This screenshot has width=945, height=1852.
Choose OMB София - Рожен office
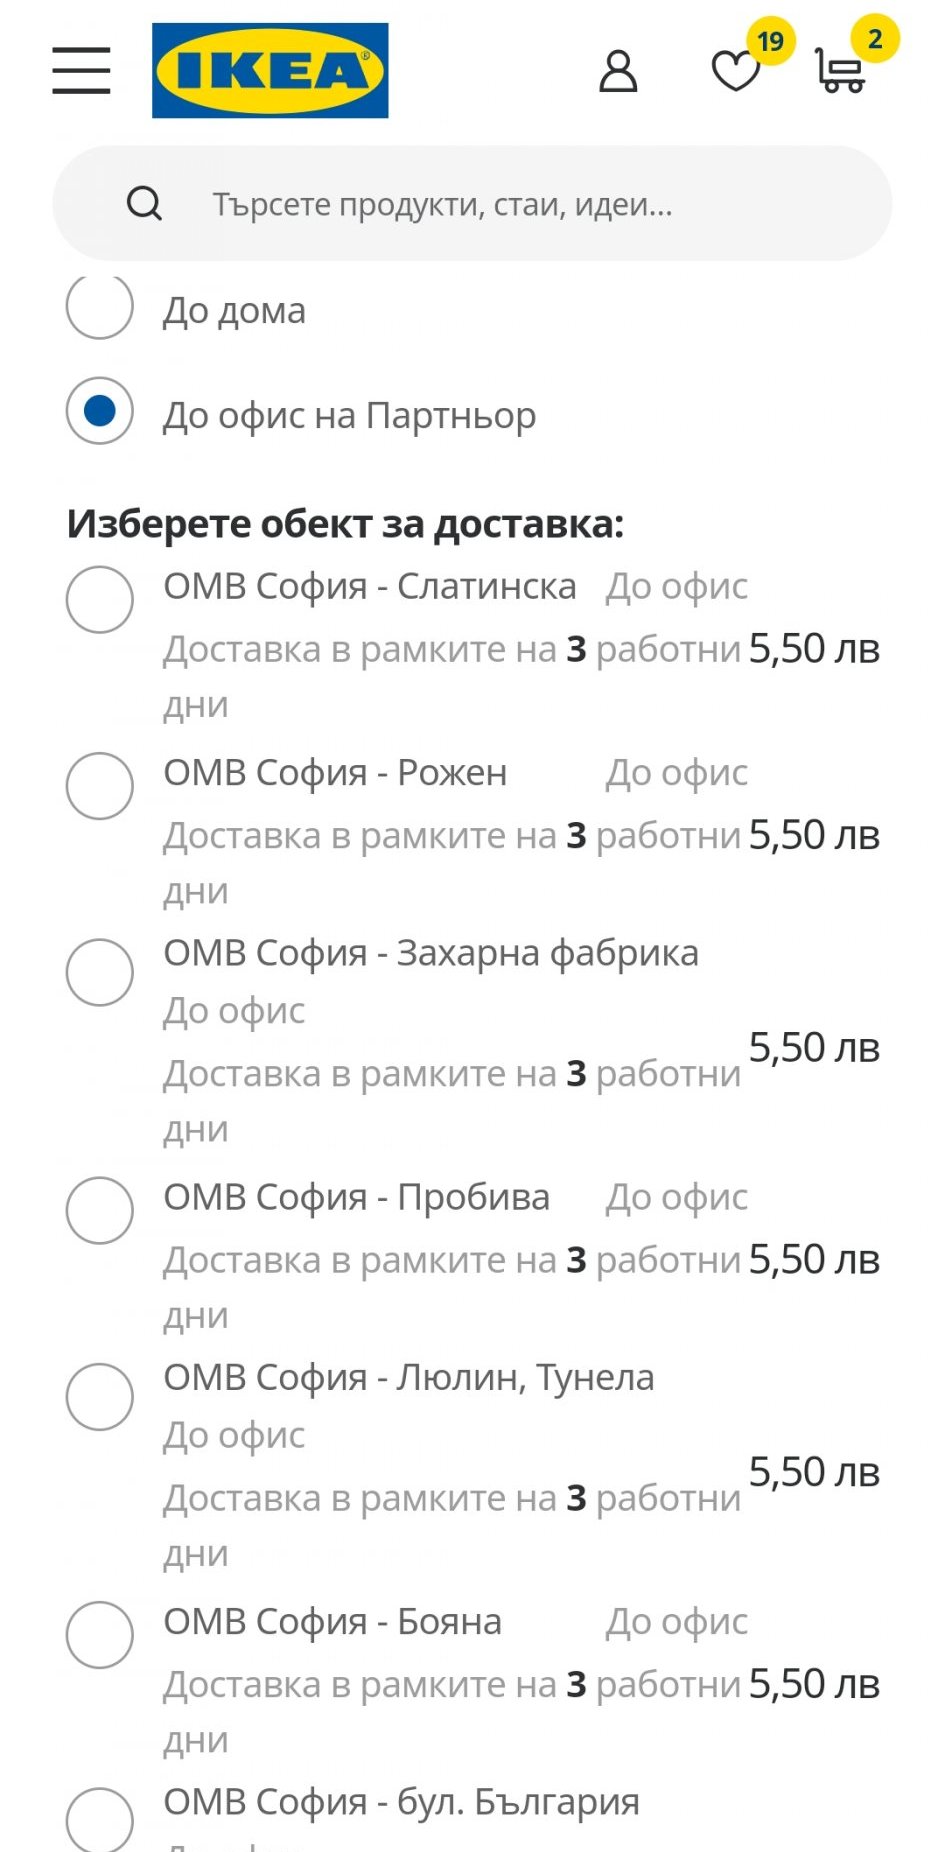[x=100, y=786]
